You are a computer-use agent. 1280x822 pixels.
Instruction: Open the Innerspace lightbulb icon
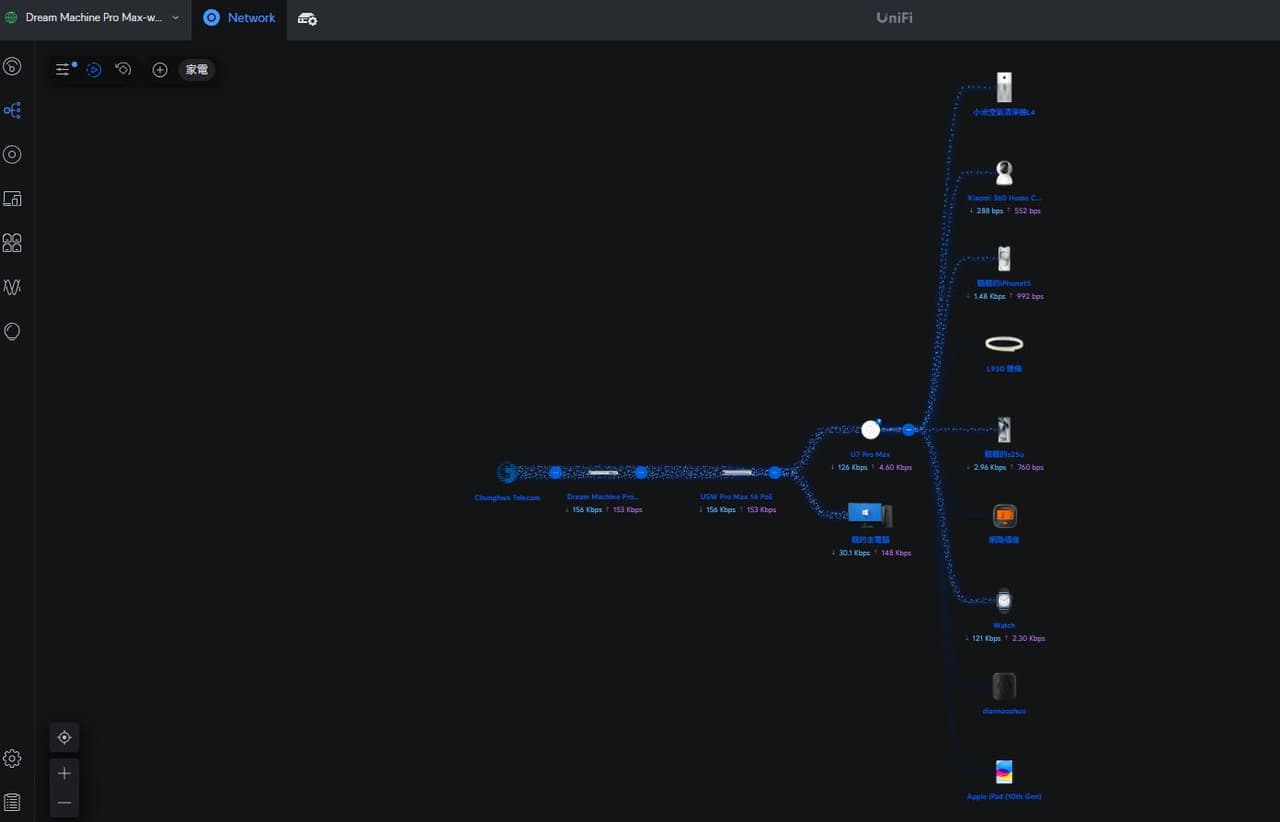pyautogui.click(x=12, y=331)
